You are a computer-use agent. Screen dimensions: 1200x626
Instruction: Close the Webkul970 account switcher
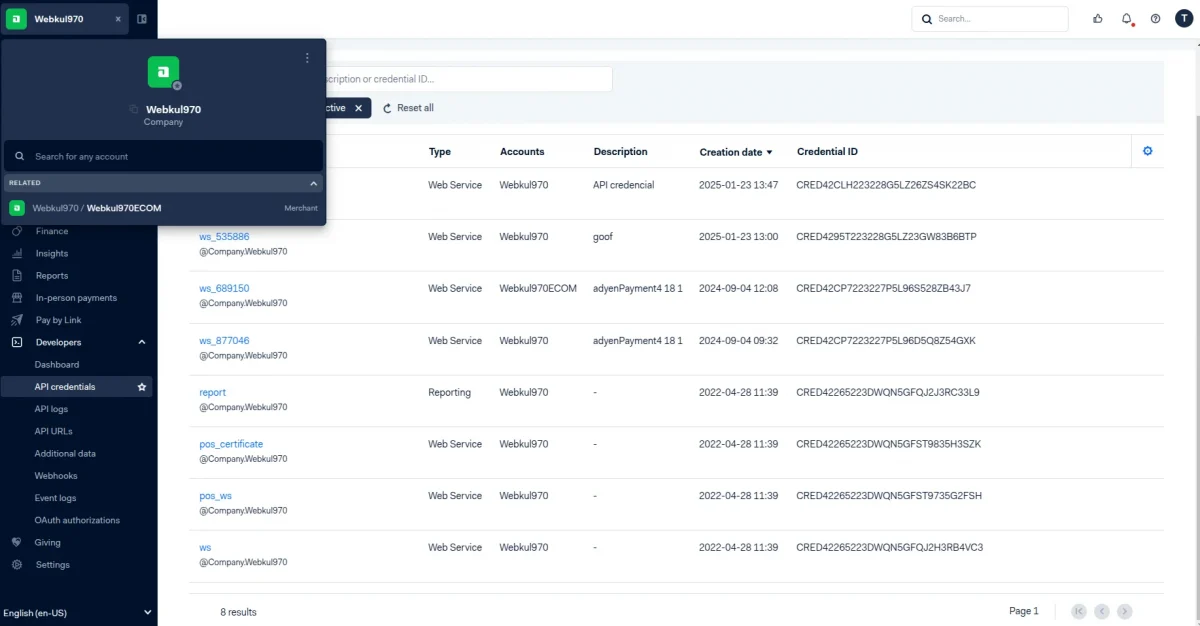pos(118,19)
